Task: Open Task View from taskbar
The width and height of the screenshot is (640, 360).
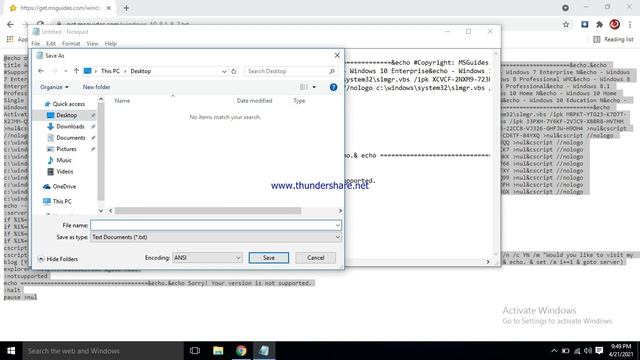Action: pos(195,351)
